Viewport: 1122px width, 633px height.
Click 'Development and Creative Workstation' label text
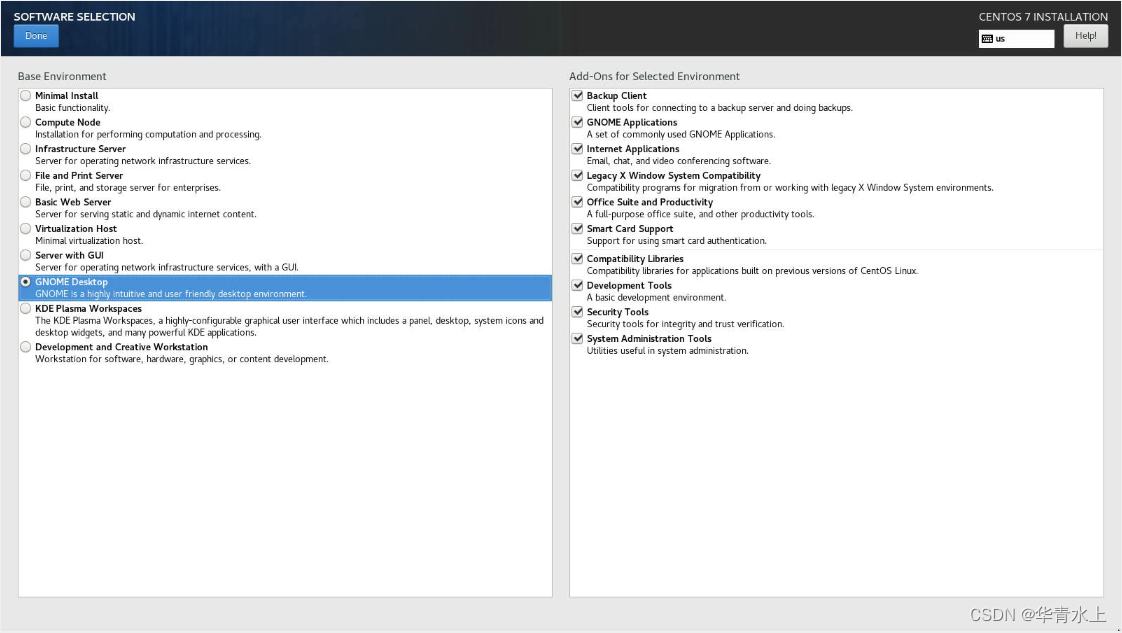pyautogui.click(x=122, y=347)
